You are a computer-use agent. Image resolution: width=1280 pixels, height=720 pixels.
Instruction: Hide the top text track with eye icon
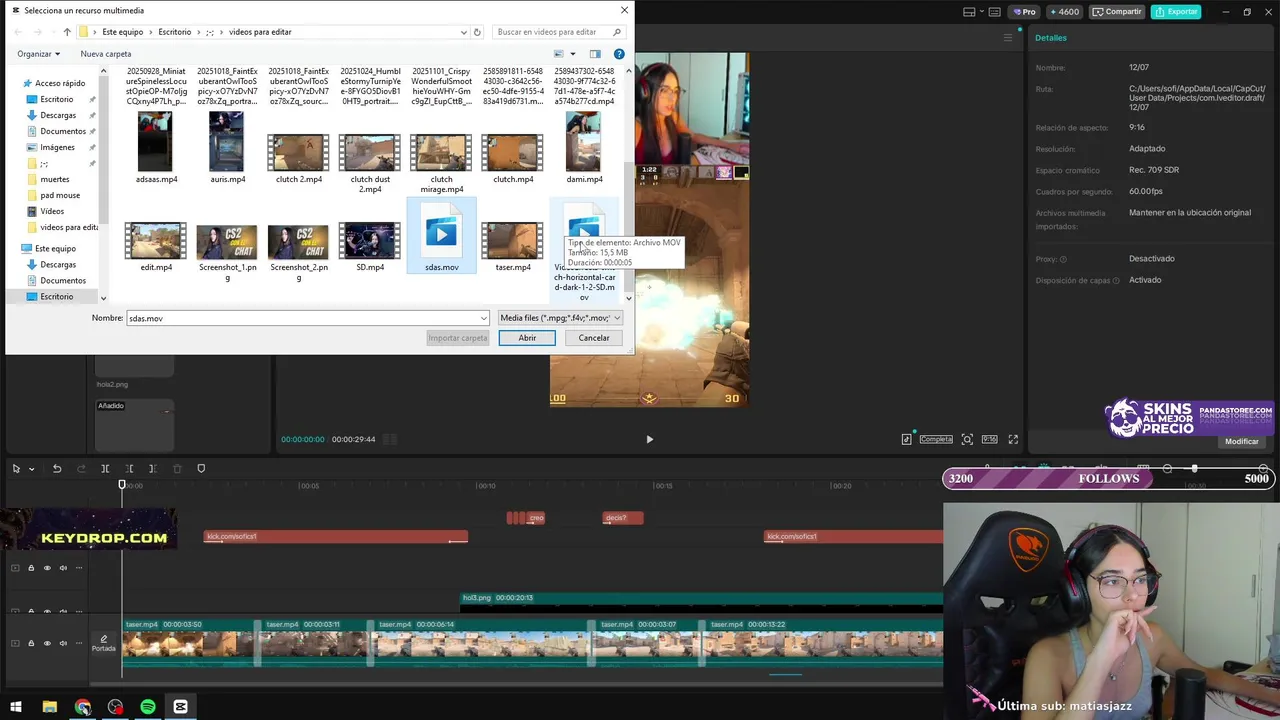tap(47, 568)
